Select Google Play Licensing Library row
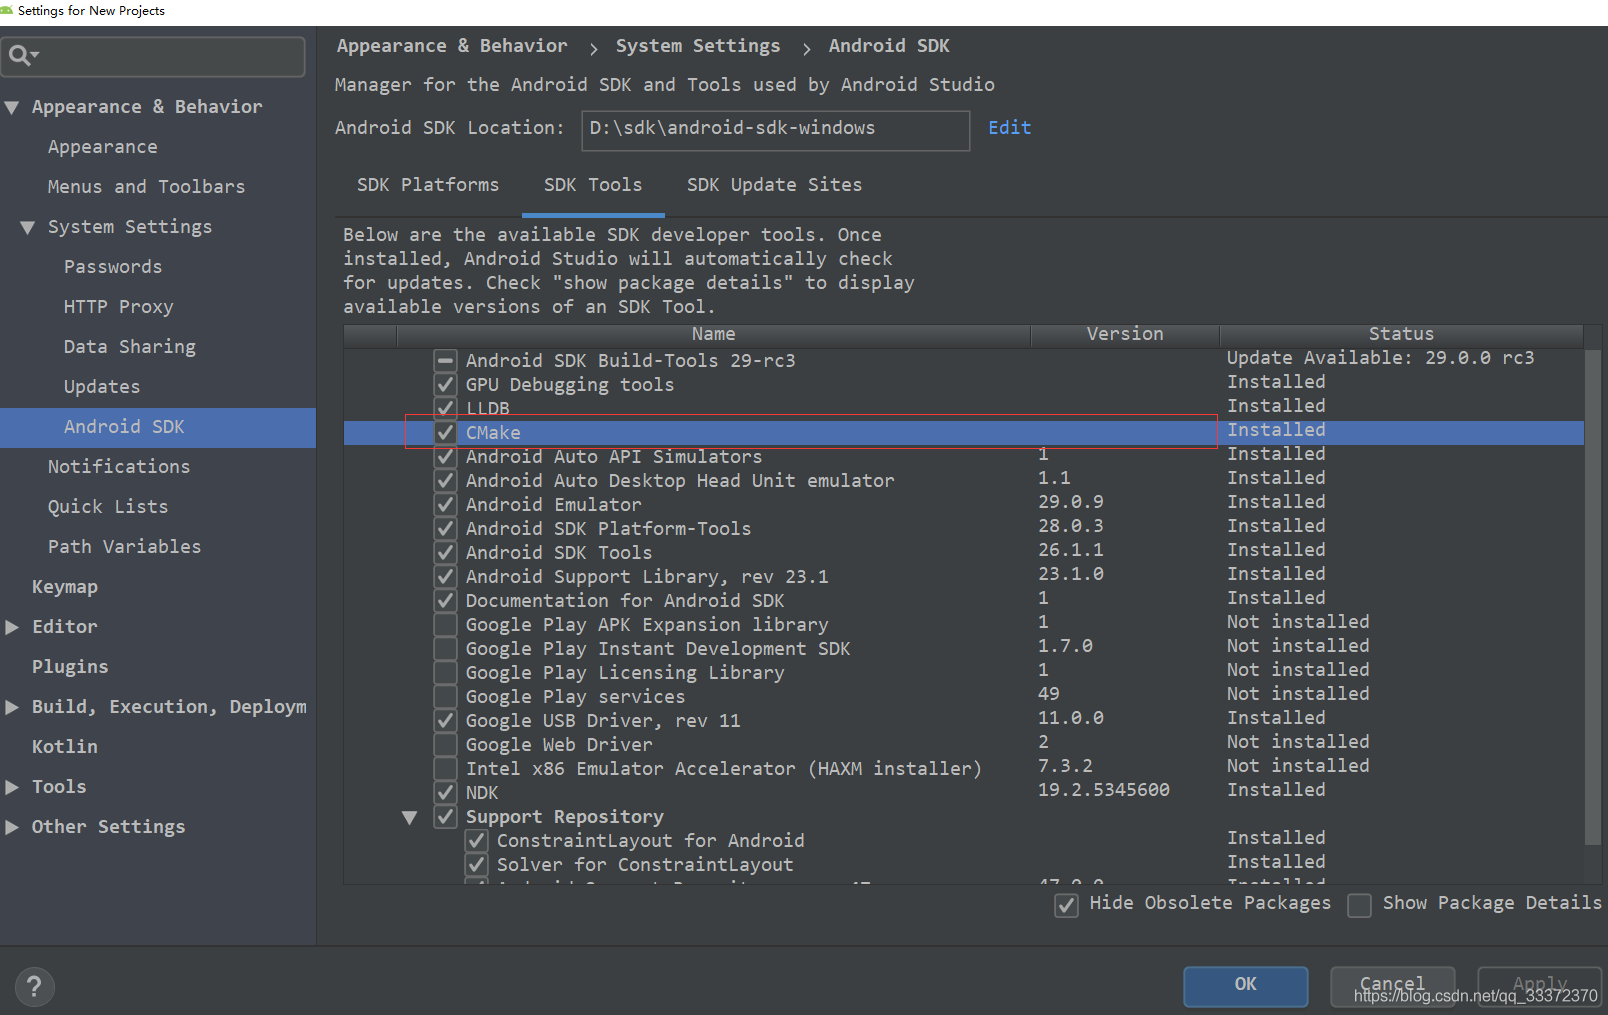The width and height of the screenshot is (1608, 1015). 964,672
